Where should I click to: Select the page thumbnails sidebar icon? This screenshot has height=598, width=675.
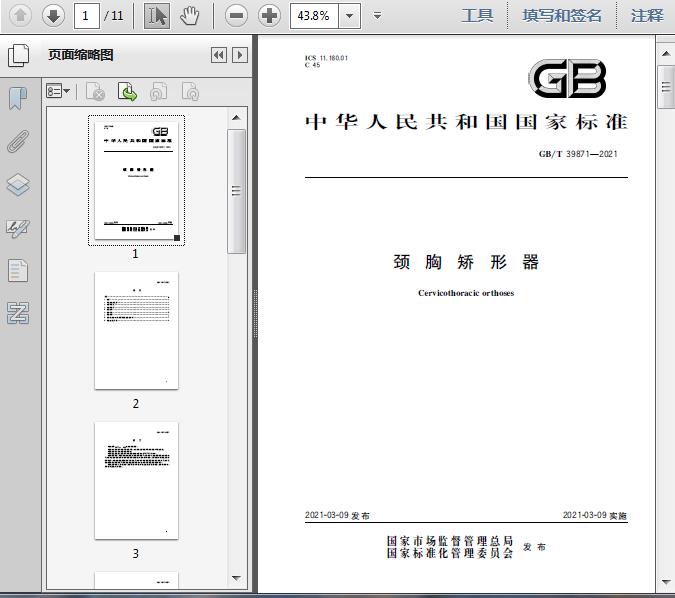point(19,55)
